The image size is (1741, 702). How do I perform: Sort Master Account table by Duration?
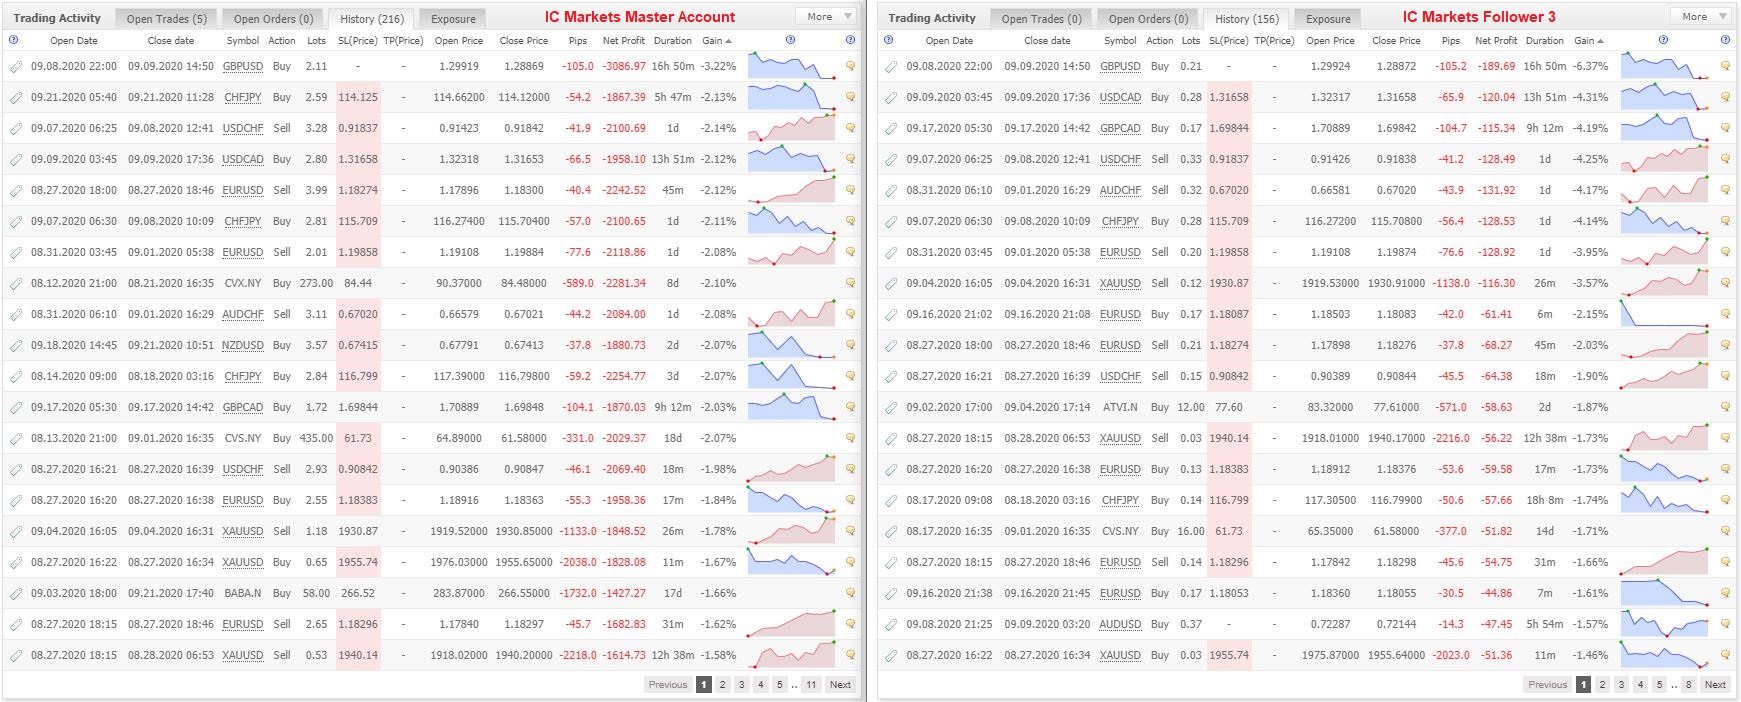point(673,41)
